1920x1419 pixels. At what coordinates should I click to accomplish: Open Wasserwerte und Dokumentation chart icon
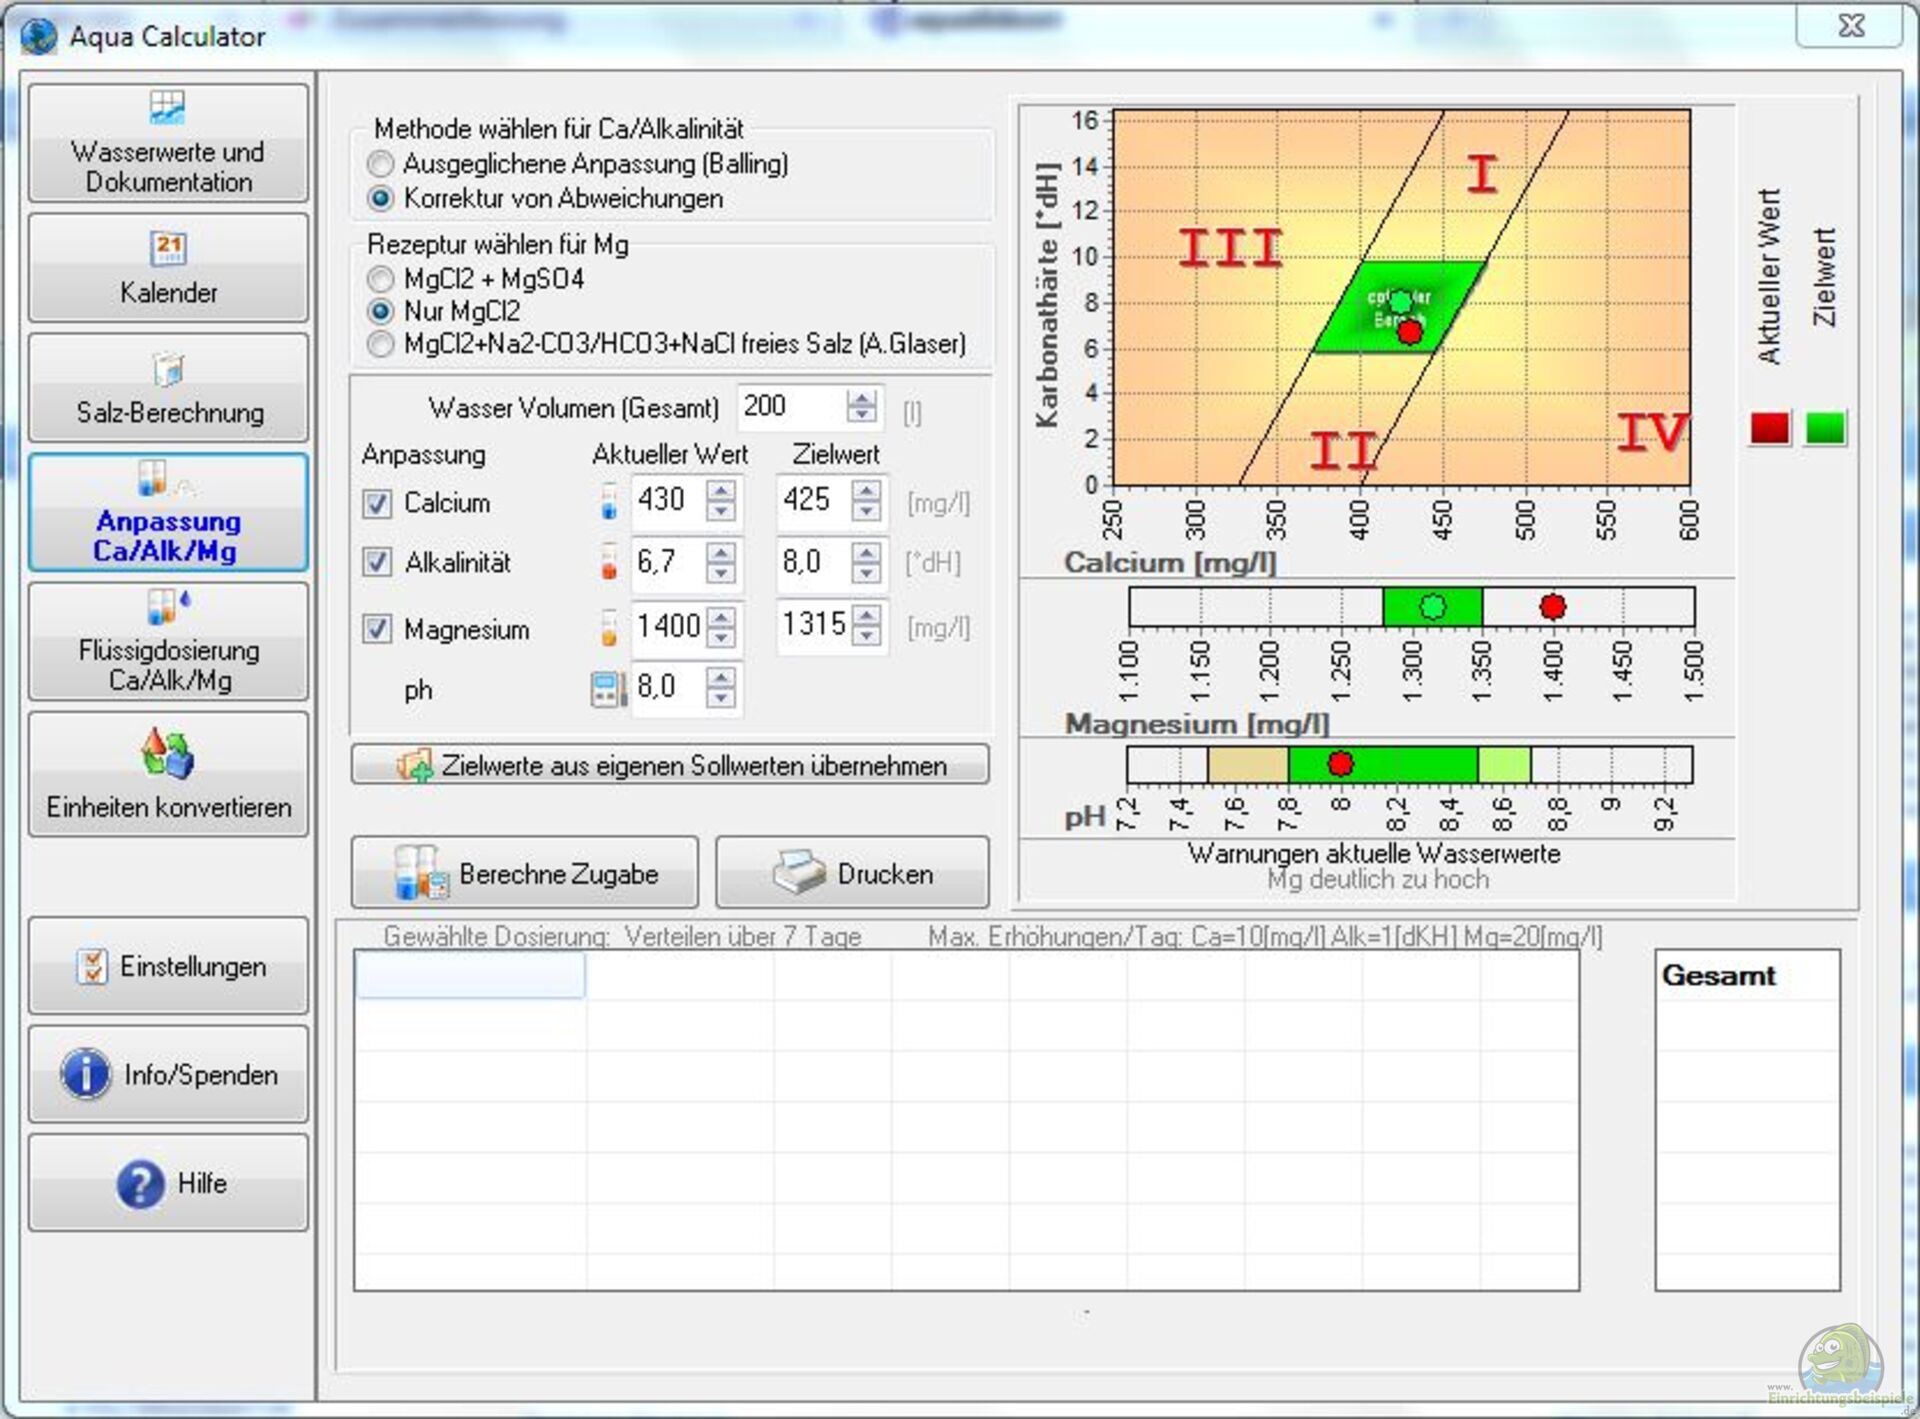coord(167,107)
